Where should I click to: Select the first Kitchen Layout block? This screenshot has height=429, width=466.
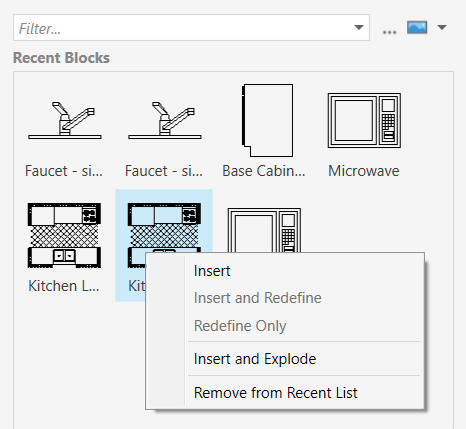pyautogui.click(x=64, y=235)
